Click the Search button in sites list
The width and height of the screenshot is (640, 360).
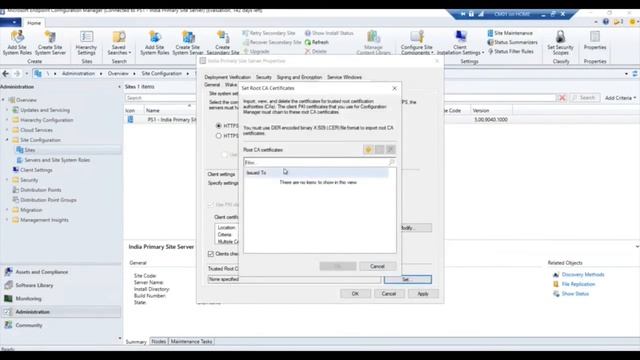[584, 98]
